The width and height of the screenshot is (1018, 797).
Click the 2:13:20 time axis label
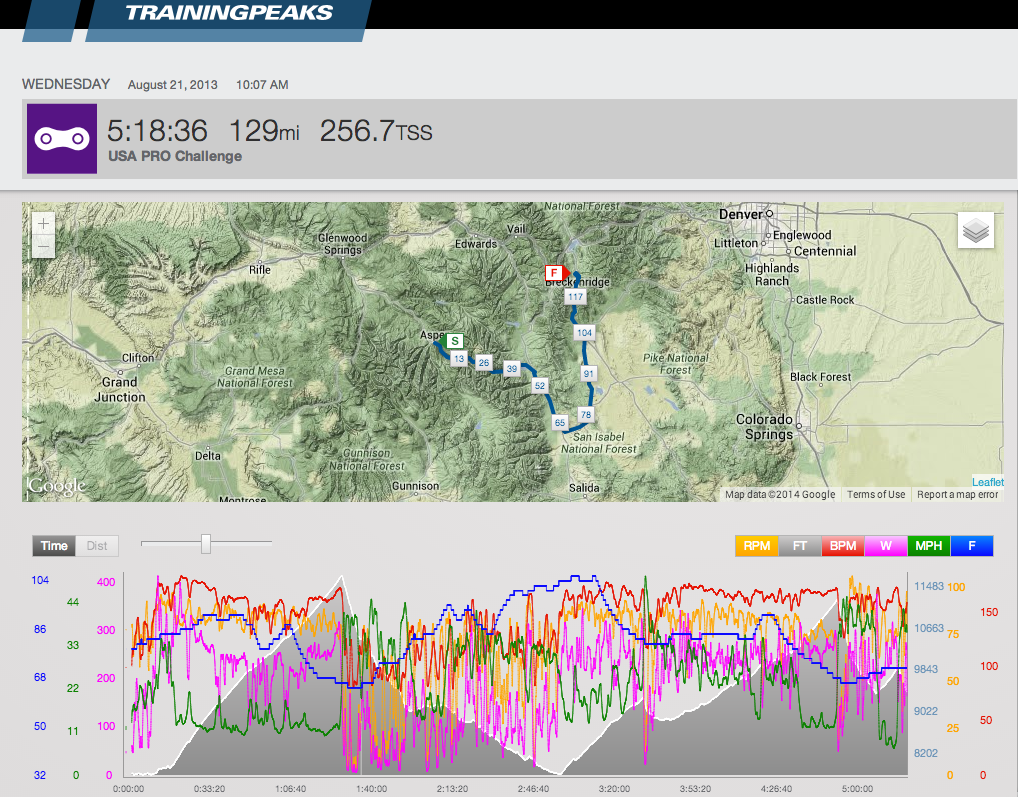tap(453, 789)
